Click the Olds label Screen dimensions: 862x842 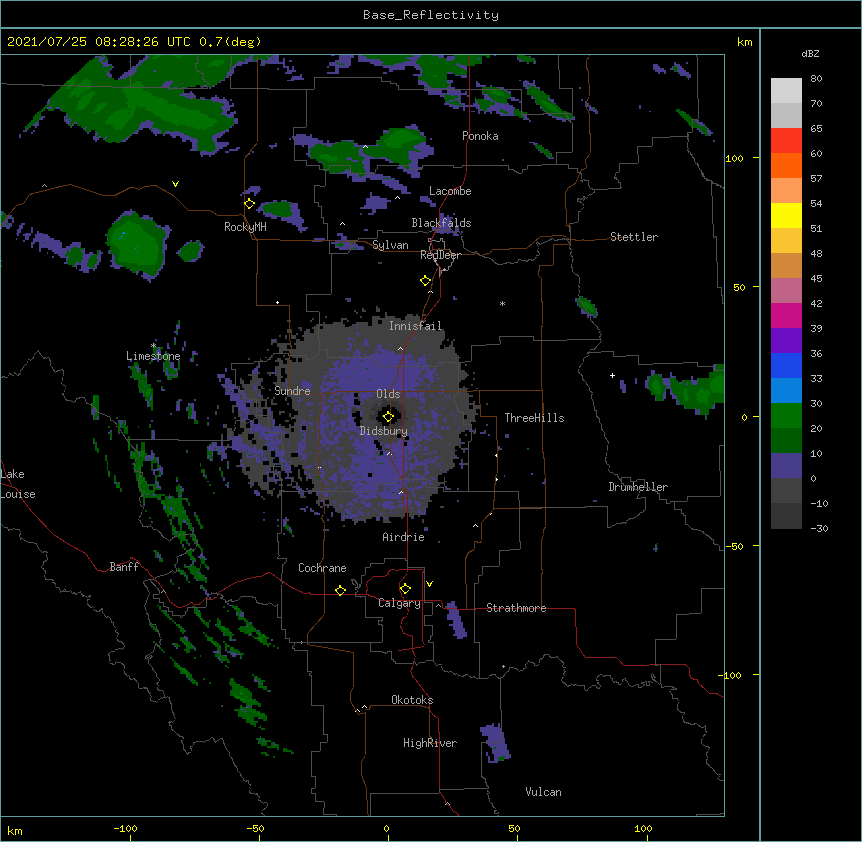tap(388, 394)
